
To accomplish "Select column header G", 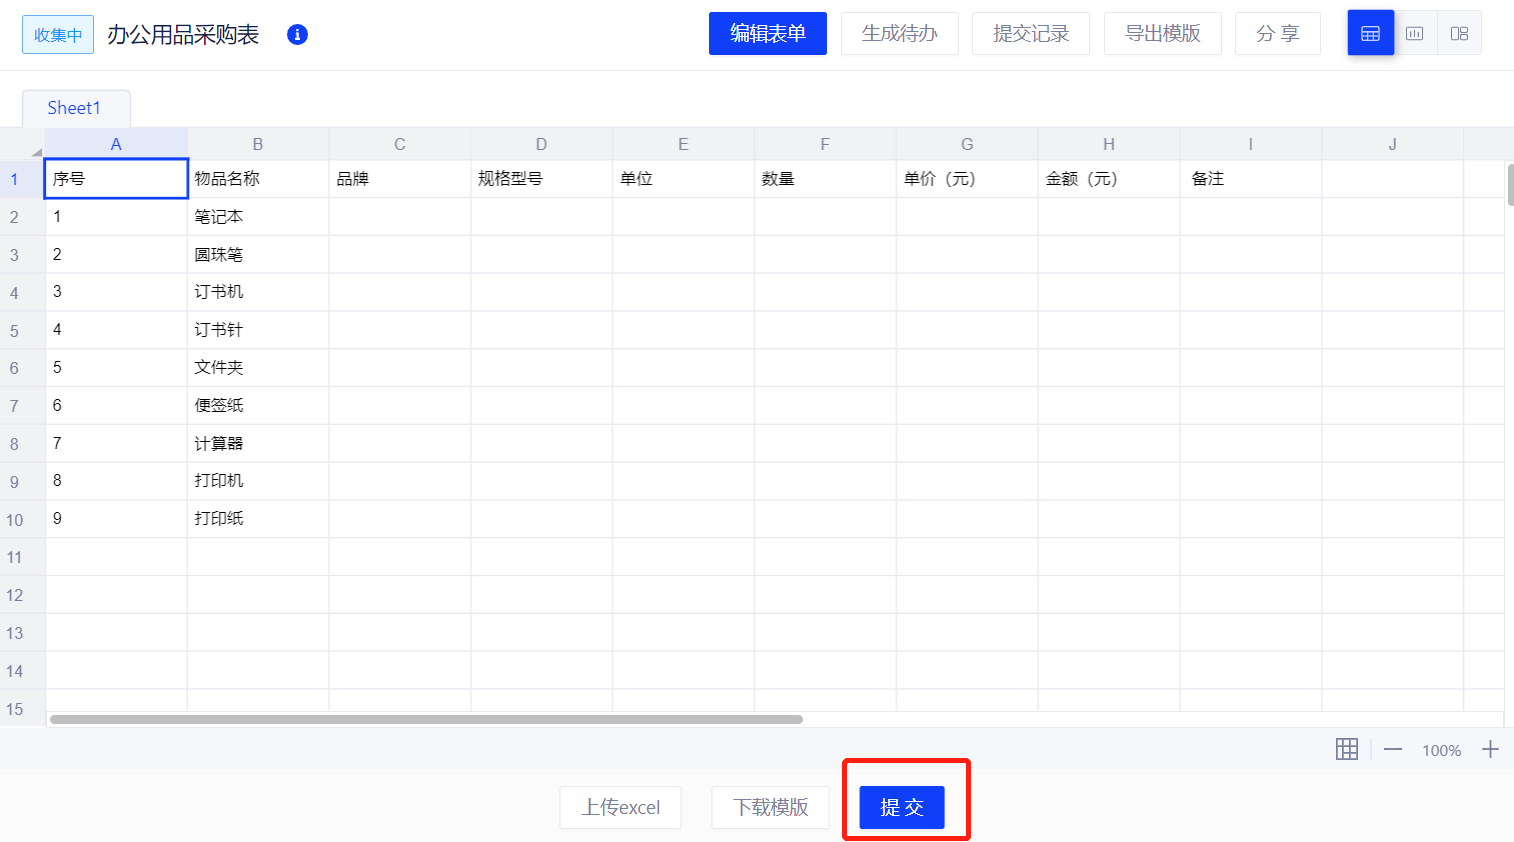I will 967,144.
